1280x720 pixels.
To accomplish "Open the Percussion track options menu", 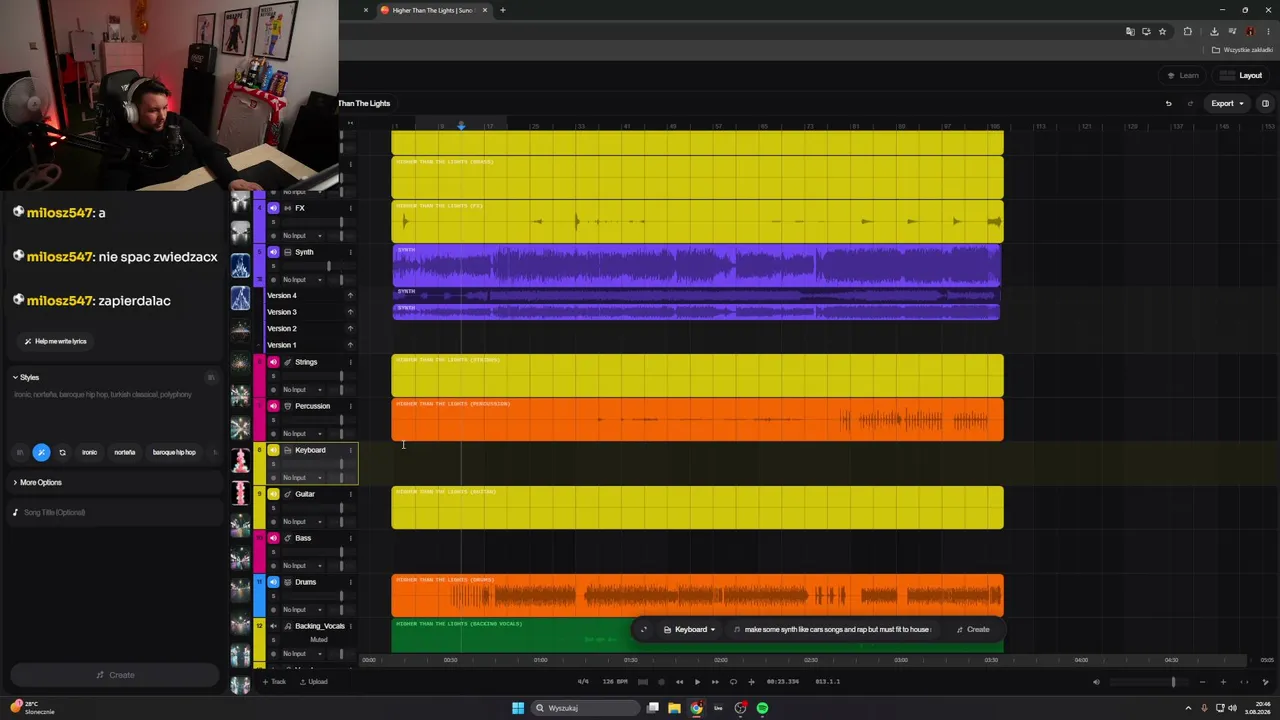I will pyautogui.click(x=350, y=406).
